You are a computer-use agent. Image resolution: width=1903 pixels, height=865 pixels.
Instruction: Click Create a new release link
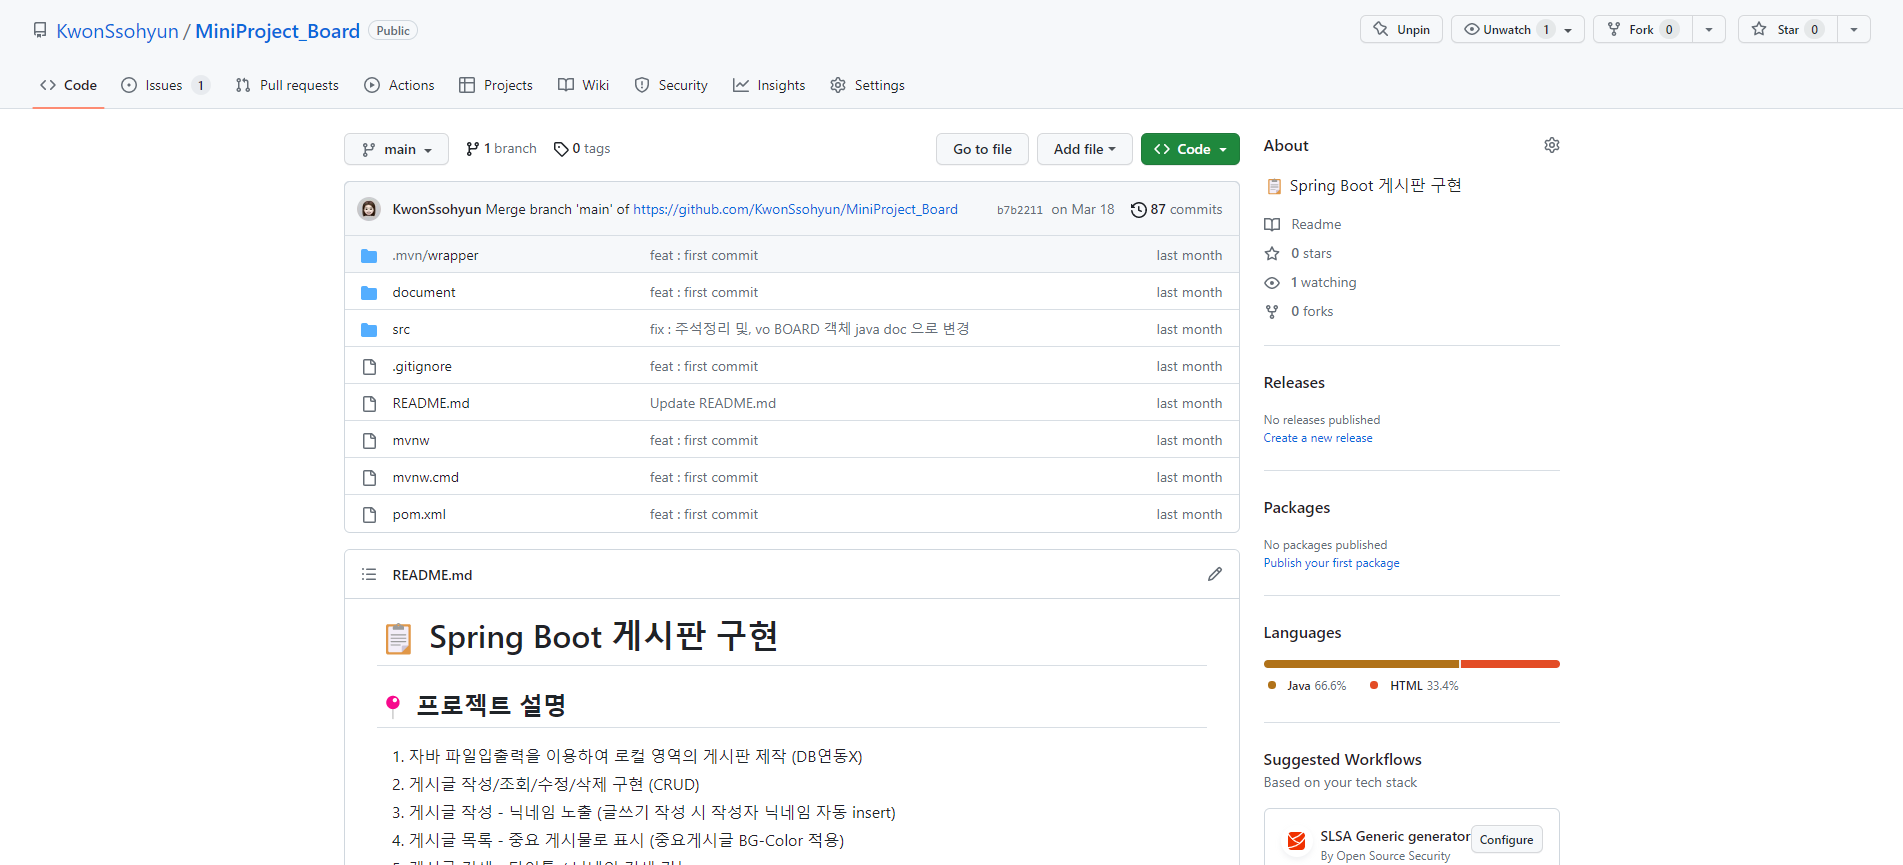pyautogui.click(x=1317, y=438)
